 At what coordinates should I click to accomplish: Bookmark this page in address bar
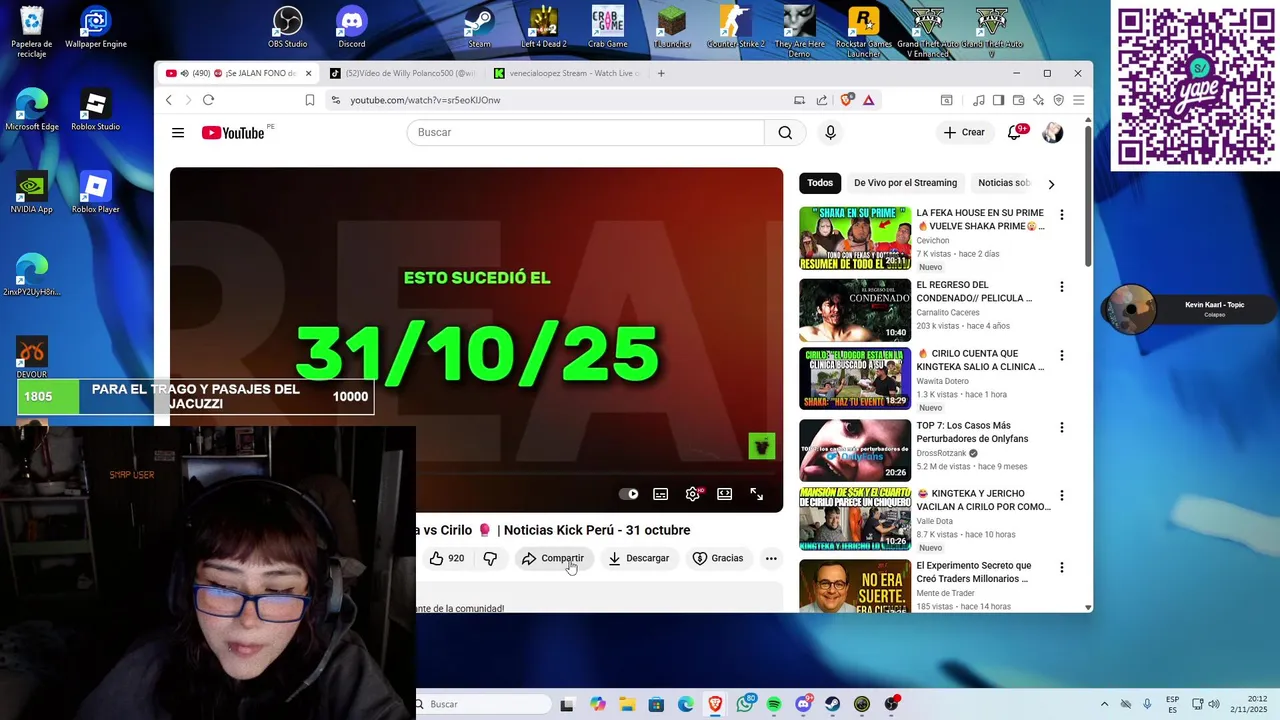click(310, 100)
